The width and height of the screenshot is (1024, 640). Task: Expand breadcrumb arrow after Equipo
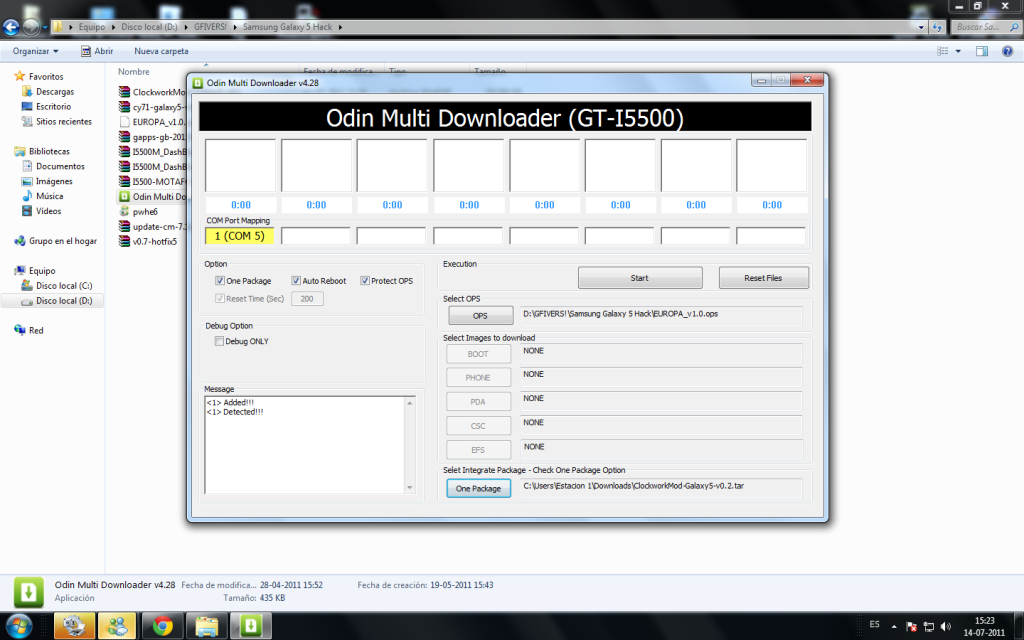(113, 27)
